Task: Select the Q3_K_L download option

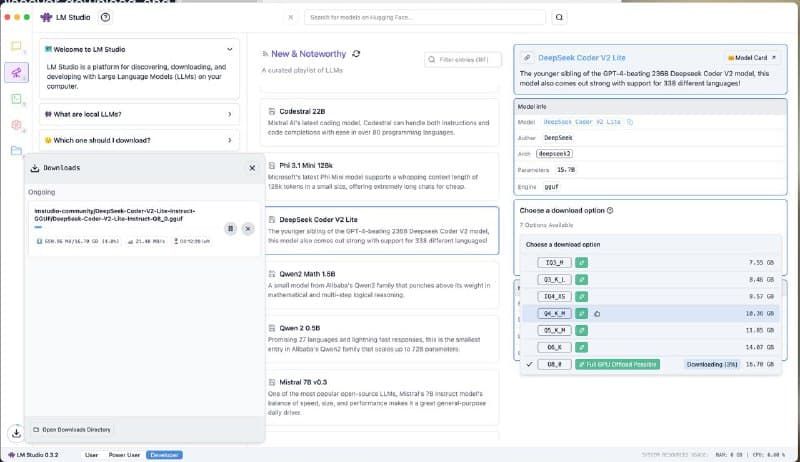Action: click(651, 279)
